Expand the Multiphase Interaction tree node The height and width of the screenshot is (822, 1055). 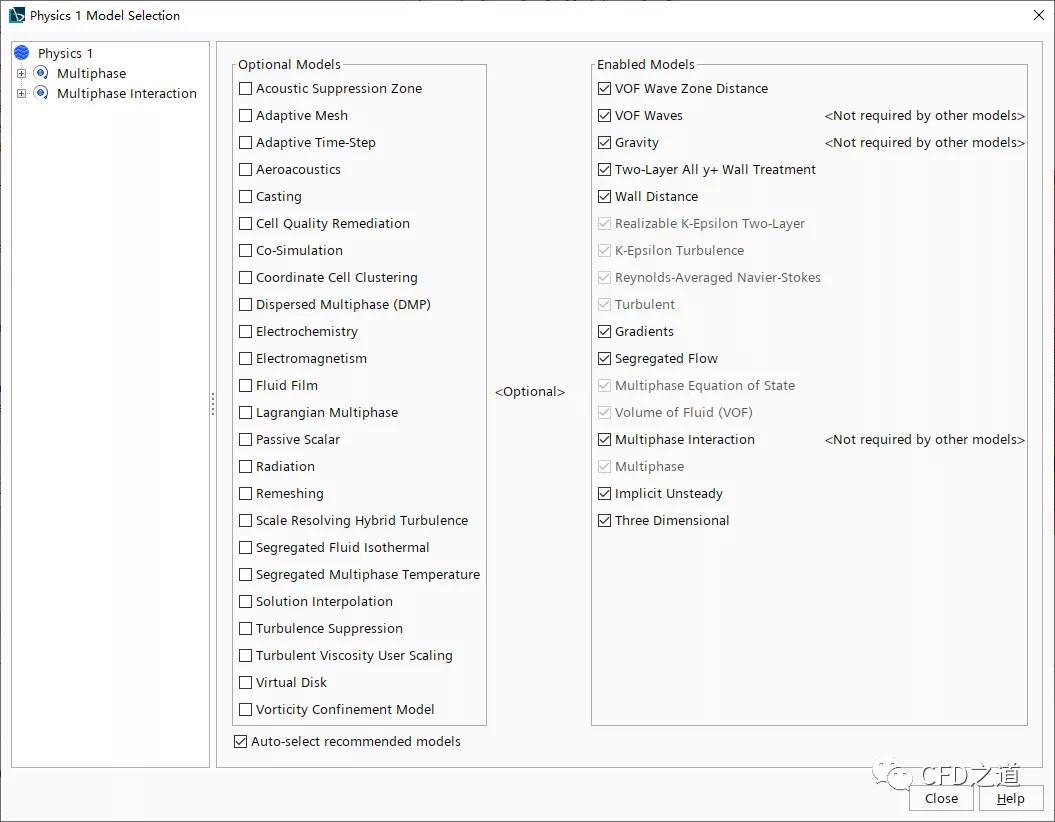(22, 94)
